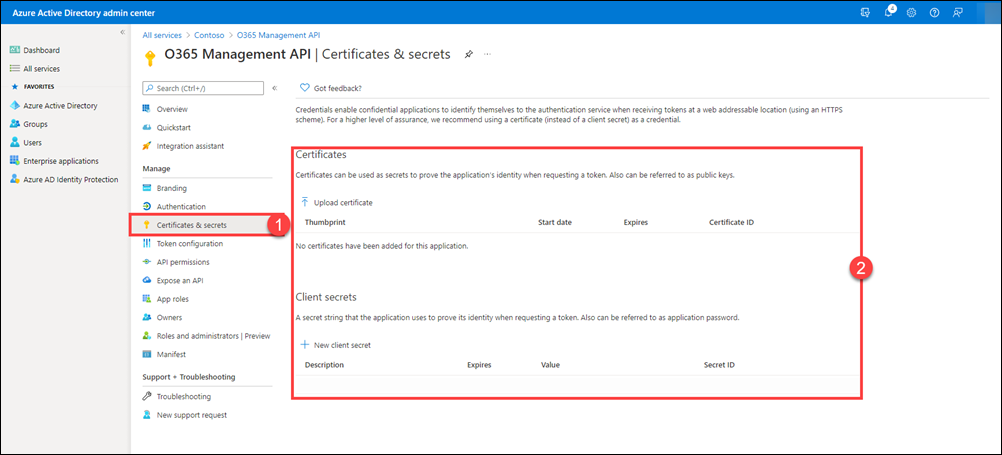Click the Got feedback heart icon

[x=305, y=88]
